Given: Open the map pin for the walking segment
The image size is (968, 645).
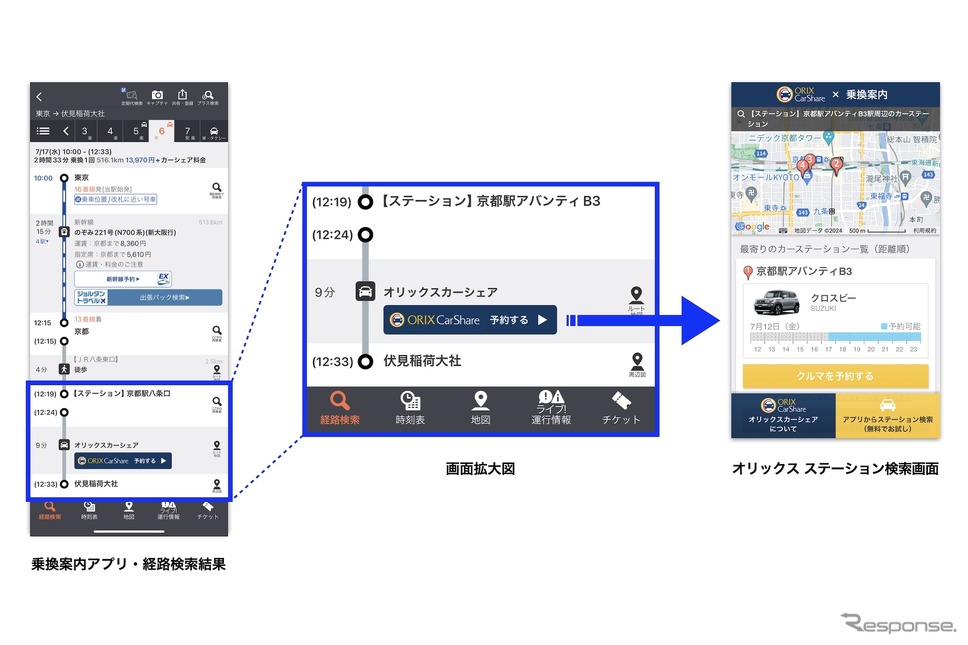Looking at the screenshot, I should click(217, 370).
